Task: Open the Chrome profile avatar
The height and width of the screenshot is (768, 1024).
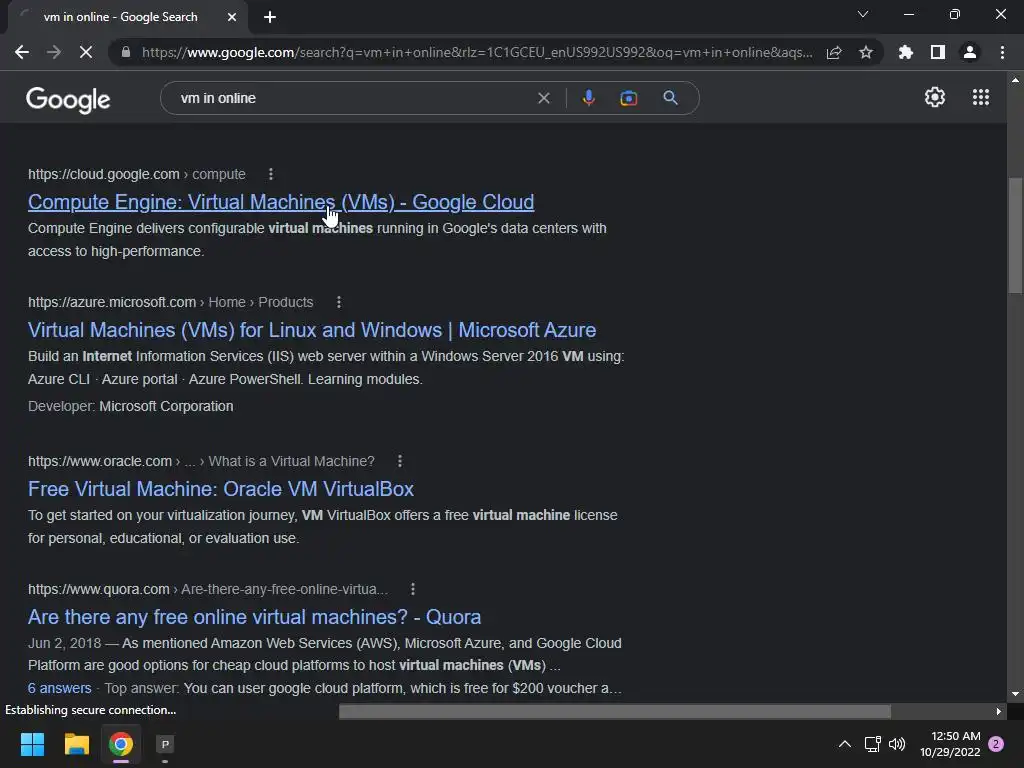Action: tap(970, 52)
